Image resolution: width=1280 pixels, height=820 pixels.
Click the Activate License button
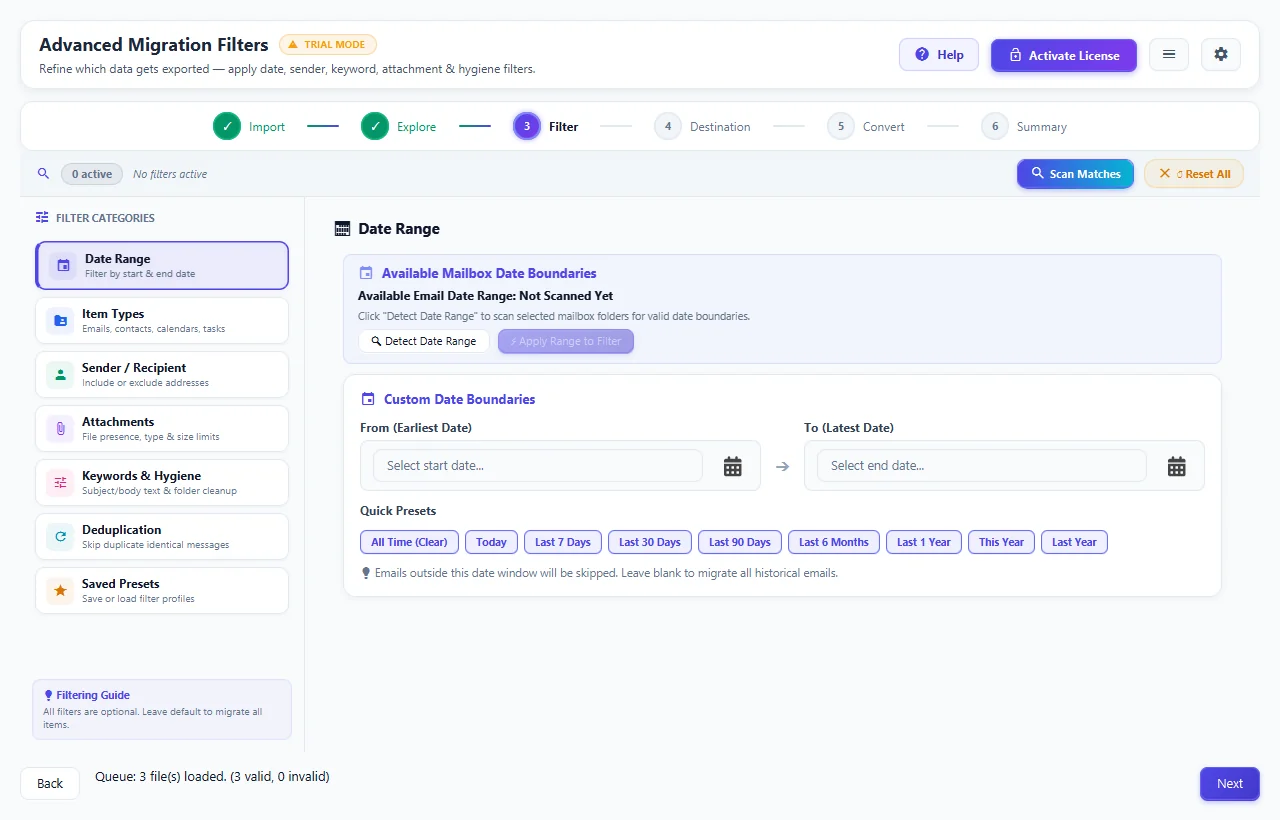(1064, 55)
